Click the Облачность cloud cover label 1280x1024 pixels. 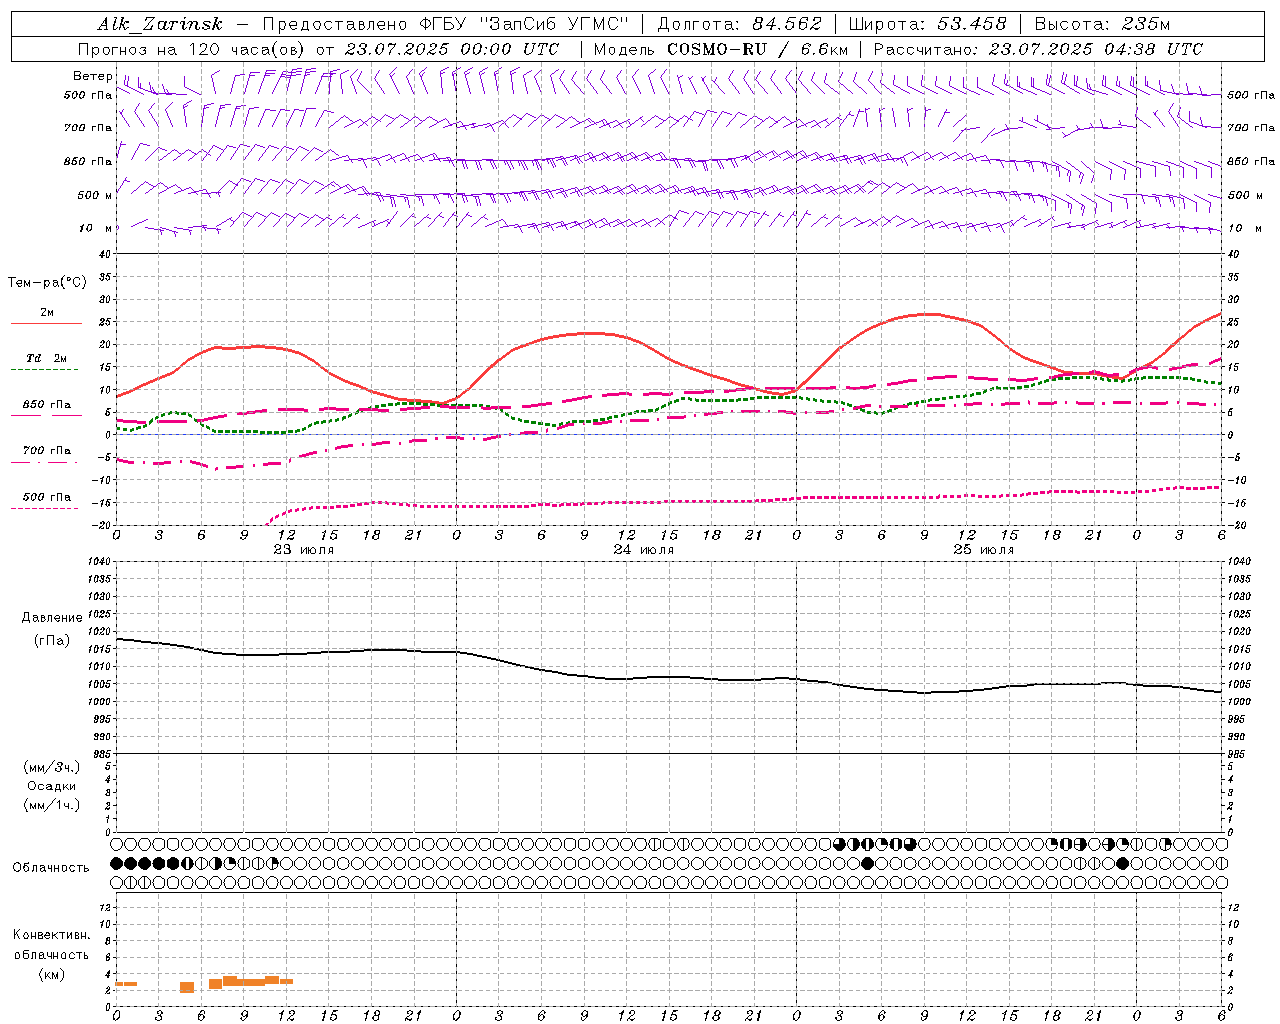(x=51, y=868)
